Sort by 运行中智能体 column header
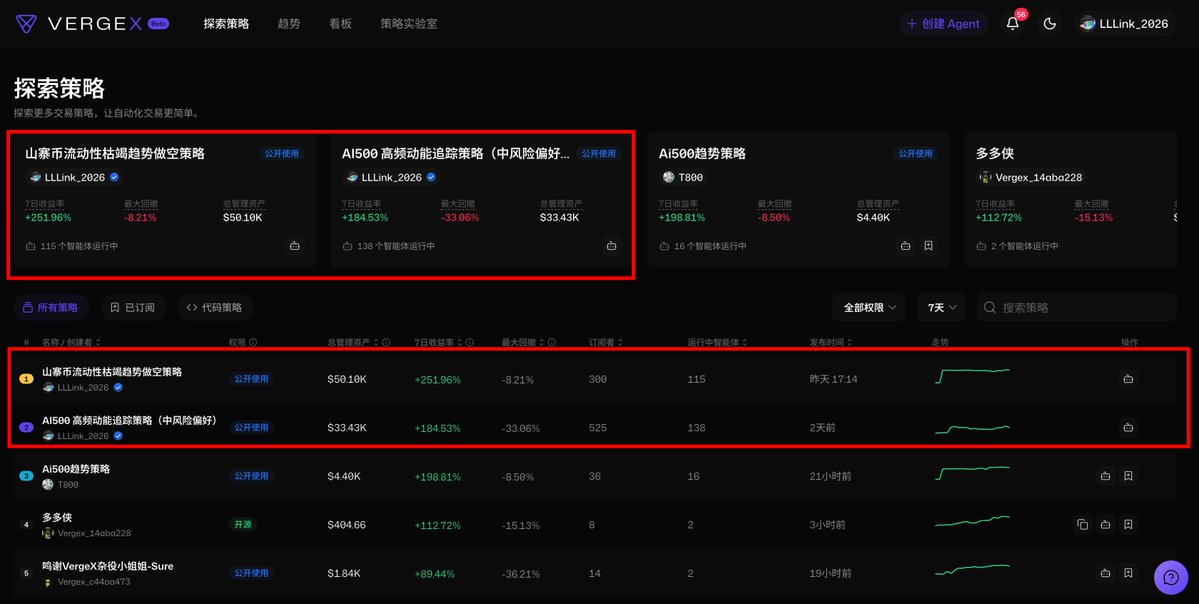This screenshot has height=604, width=1199. coord(717,343)
